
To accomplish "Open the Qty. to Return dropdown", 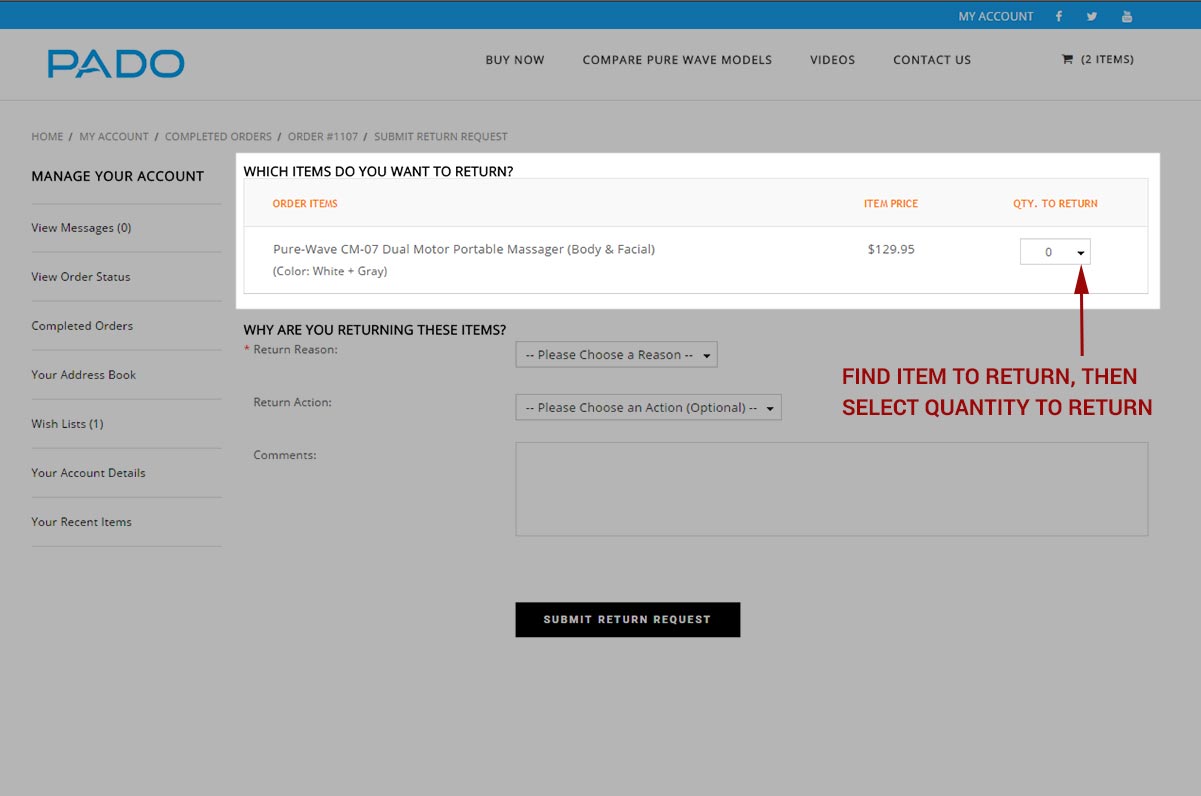I will [1055, 252].
